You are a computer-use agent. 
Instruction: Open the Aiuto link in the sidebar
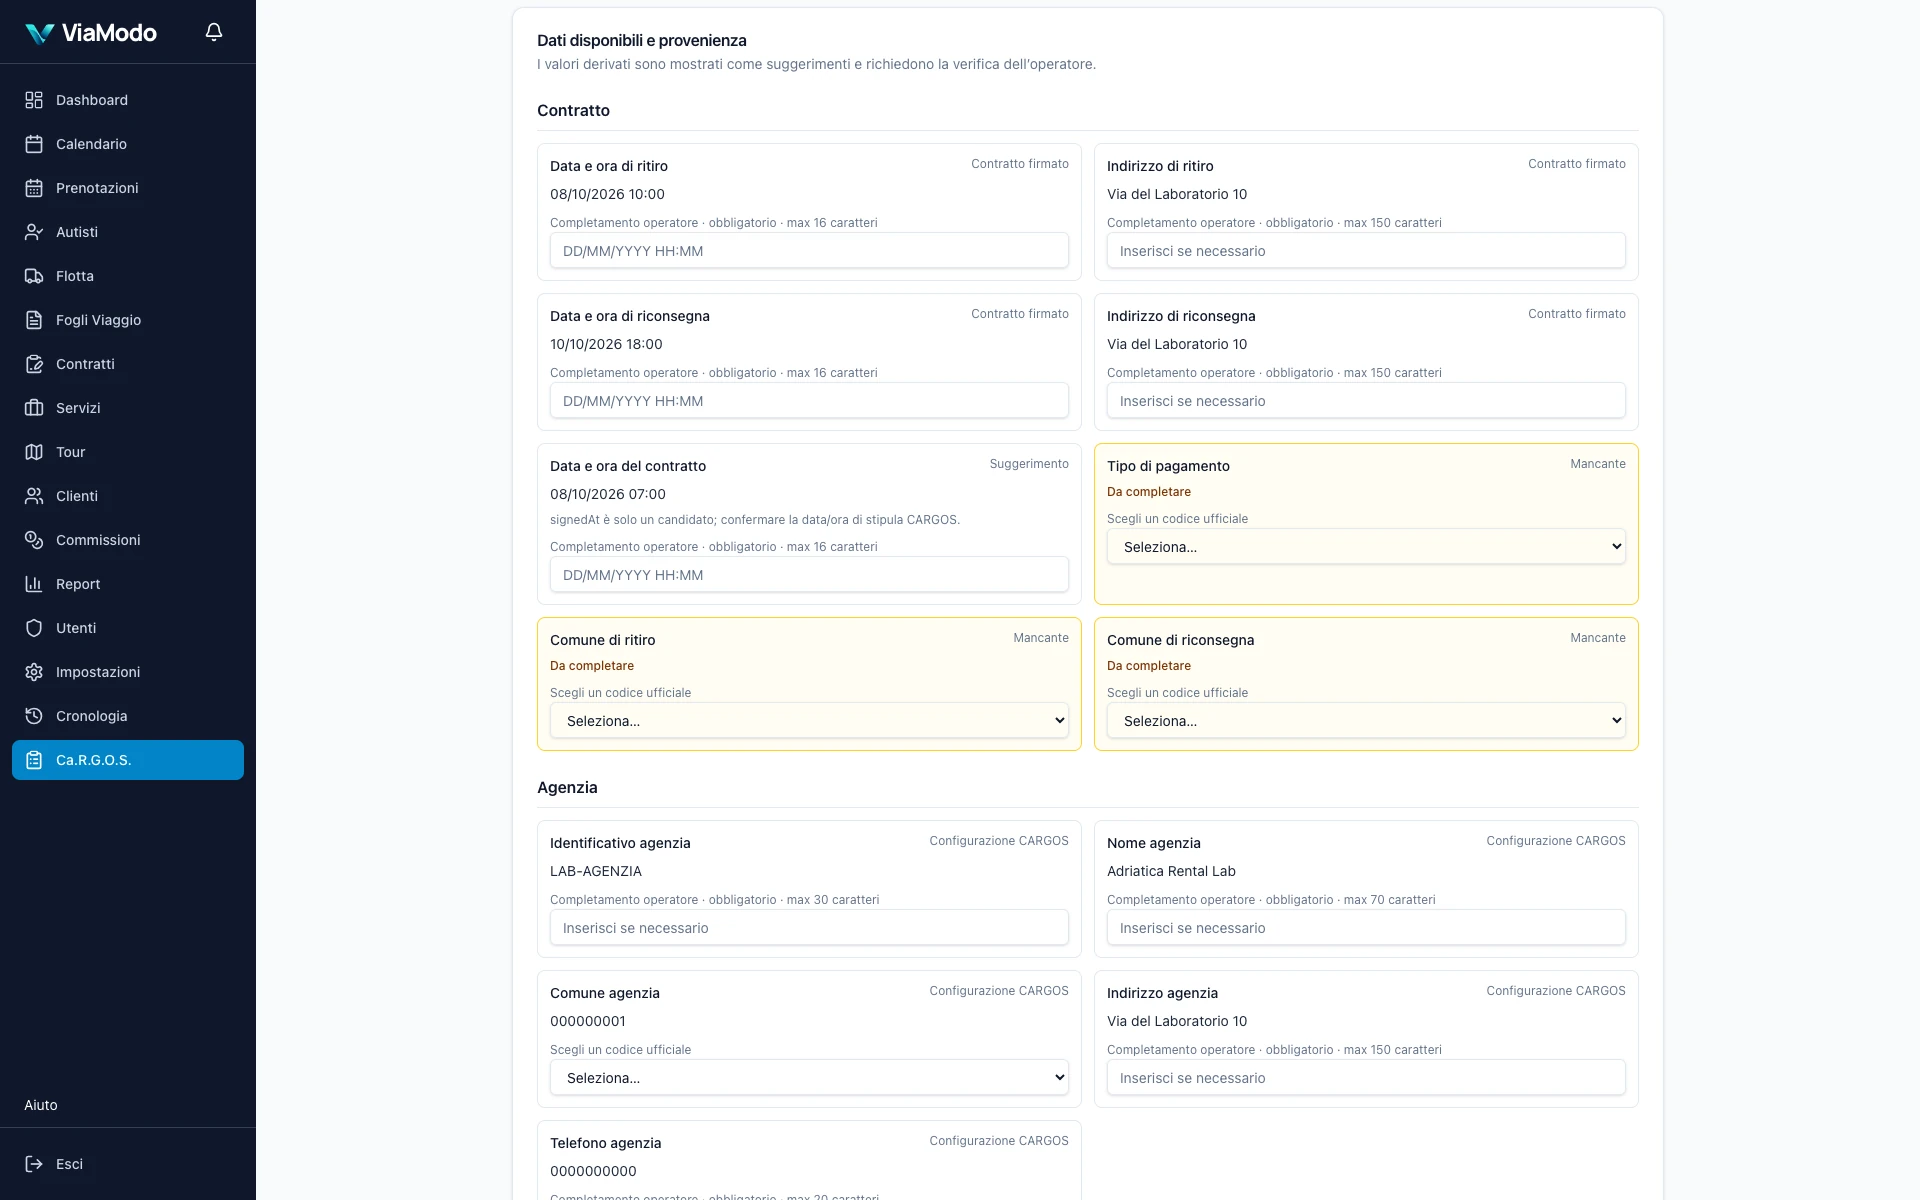(x=41, y=1105)
